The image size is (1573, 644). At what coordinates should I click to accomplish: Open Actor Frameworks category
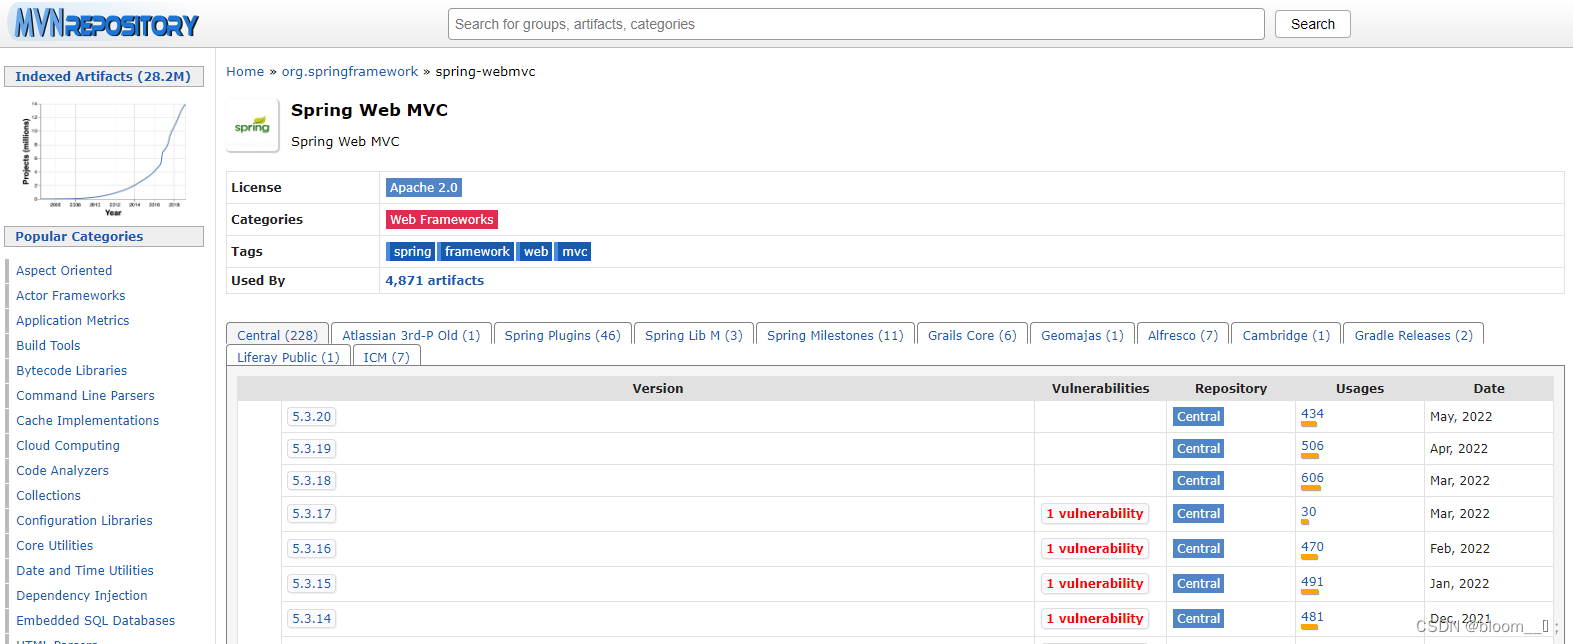point(71,296)
